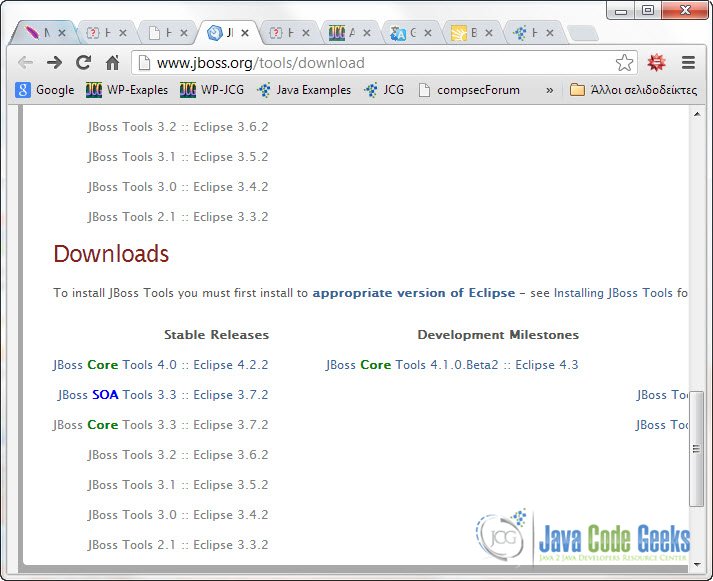Click the Development Milestones column header
713x581 pixels.
tap(498, 335)
